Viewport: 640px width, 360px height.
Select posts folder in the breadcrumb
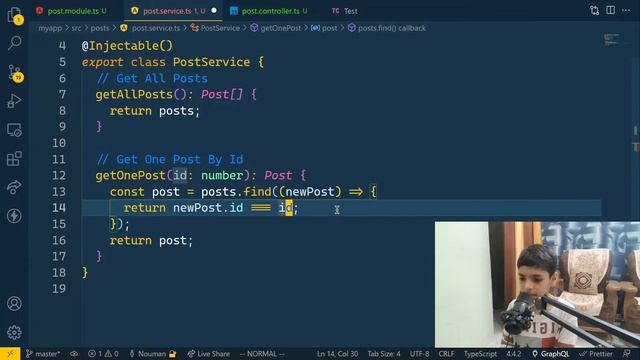100,28
